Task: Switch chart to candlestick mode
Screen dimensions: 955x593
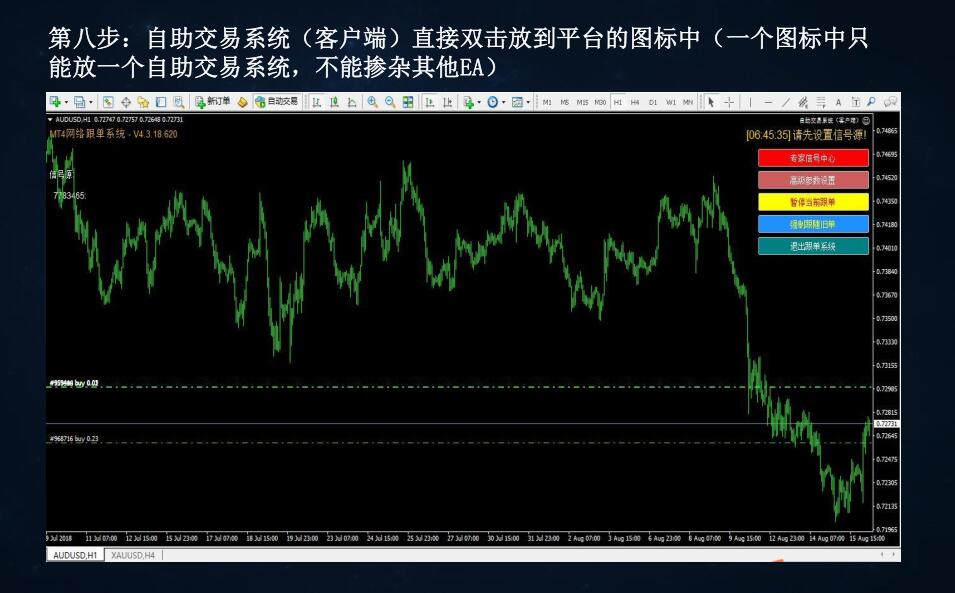Action: pos(333,101)
